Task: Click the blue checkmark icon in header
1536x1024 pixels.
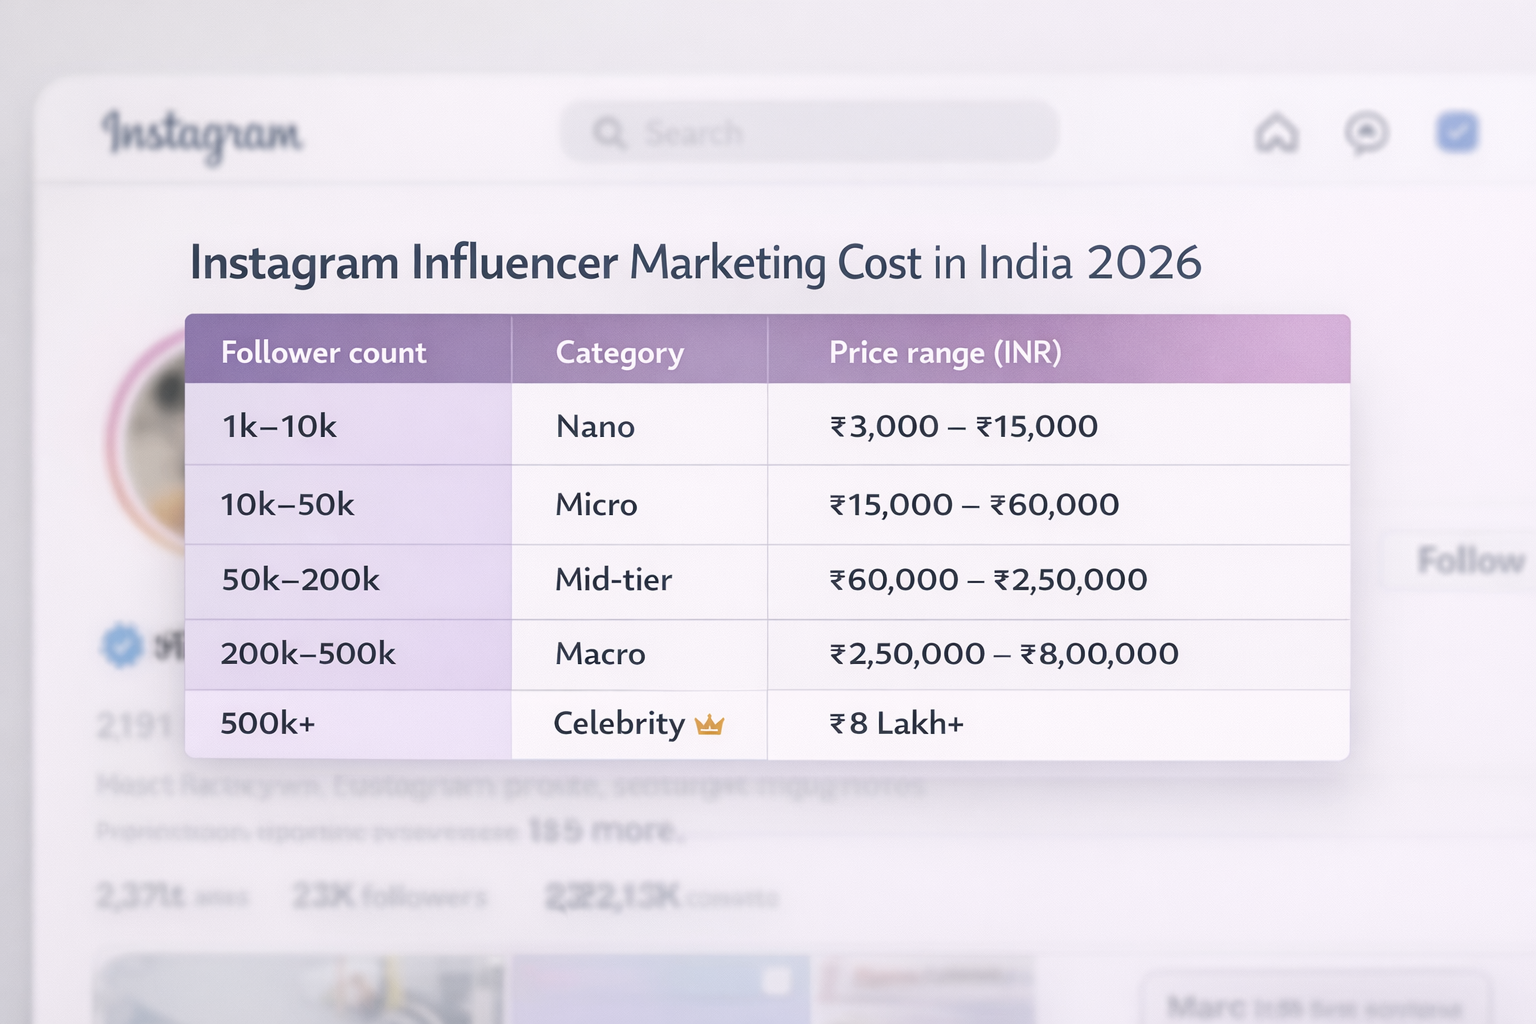Action: click(1457, 133)
